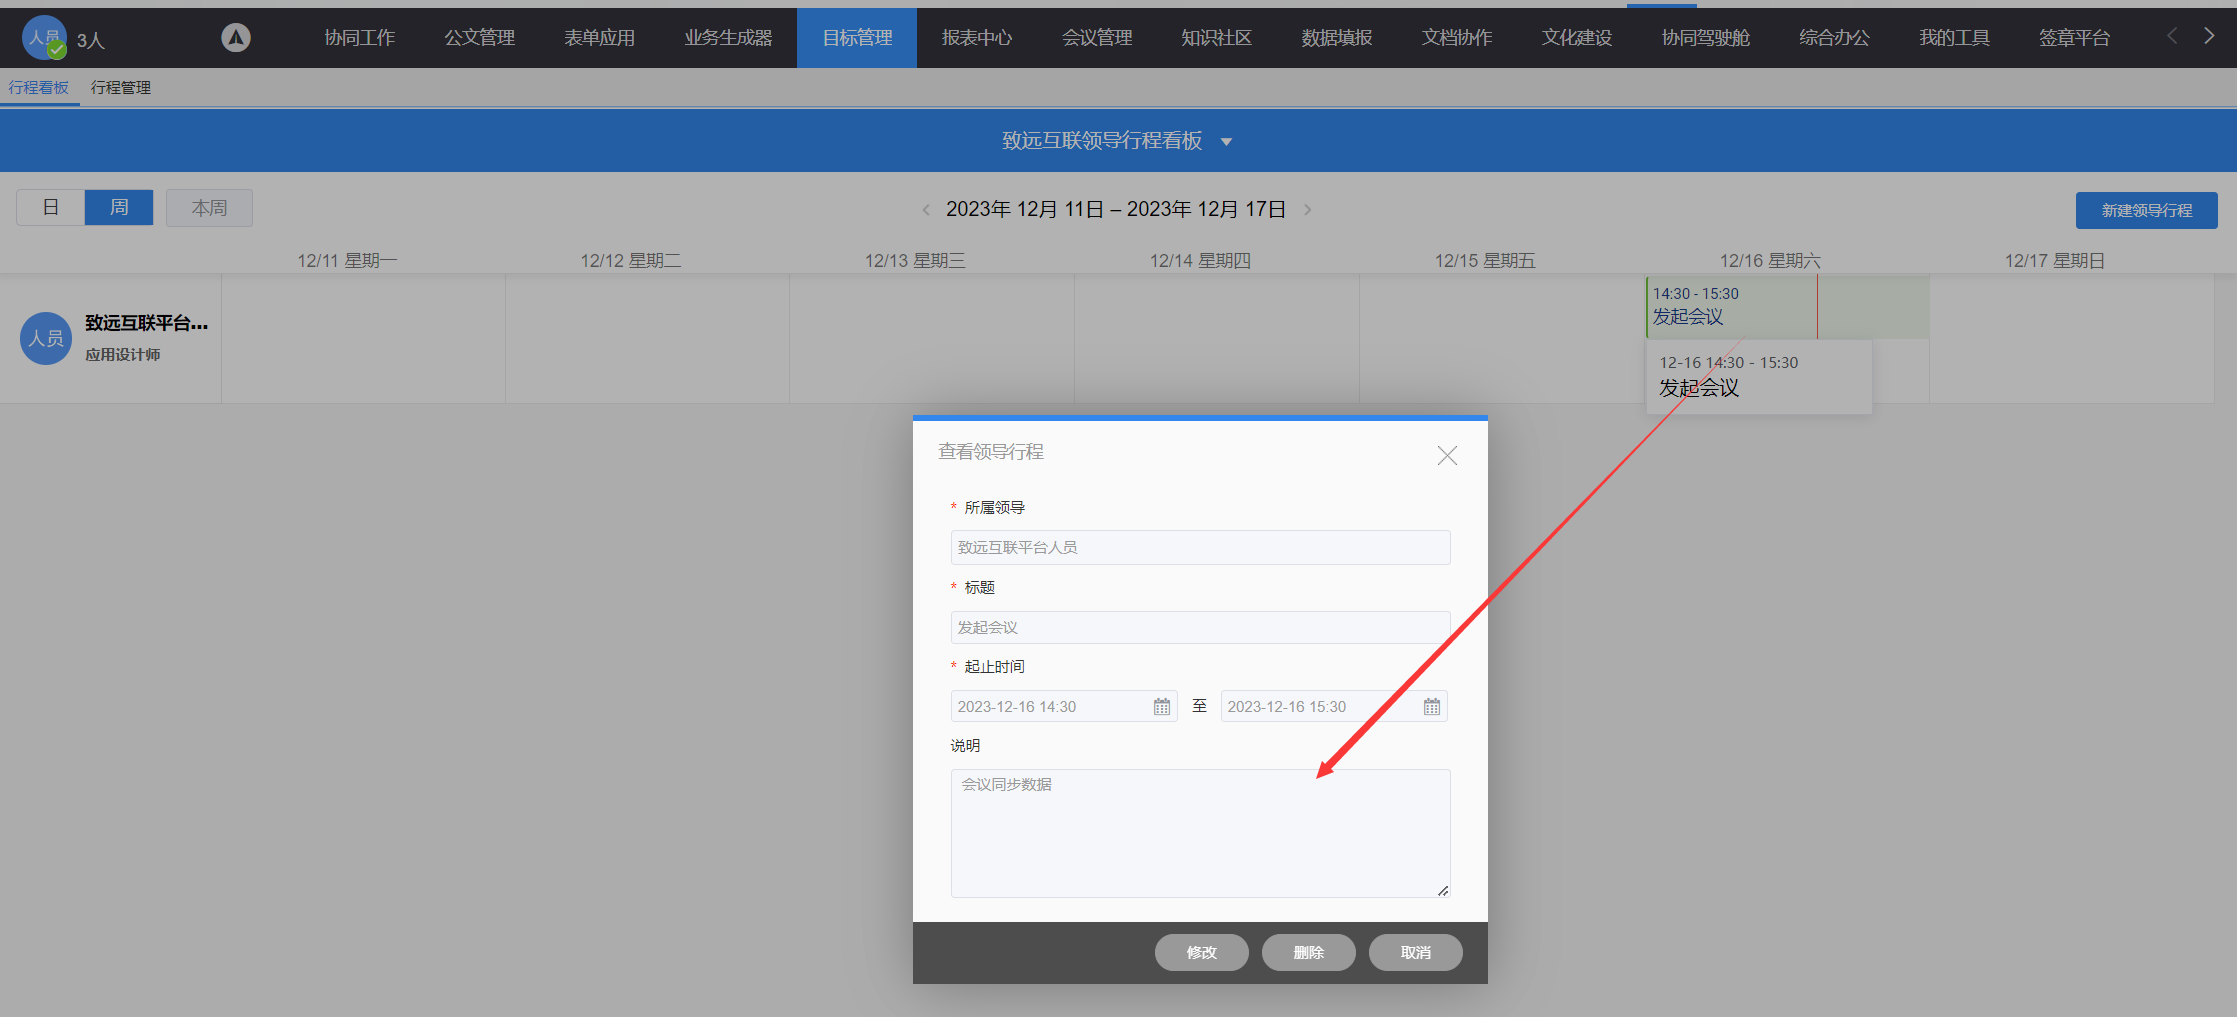The image size is (2237, 1017).
Task: Click the 12/13 星期三 column header
Action: point(915,261)
